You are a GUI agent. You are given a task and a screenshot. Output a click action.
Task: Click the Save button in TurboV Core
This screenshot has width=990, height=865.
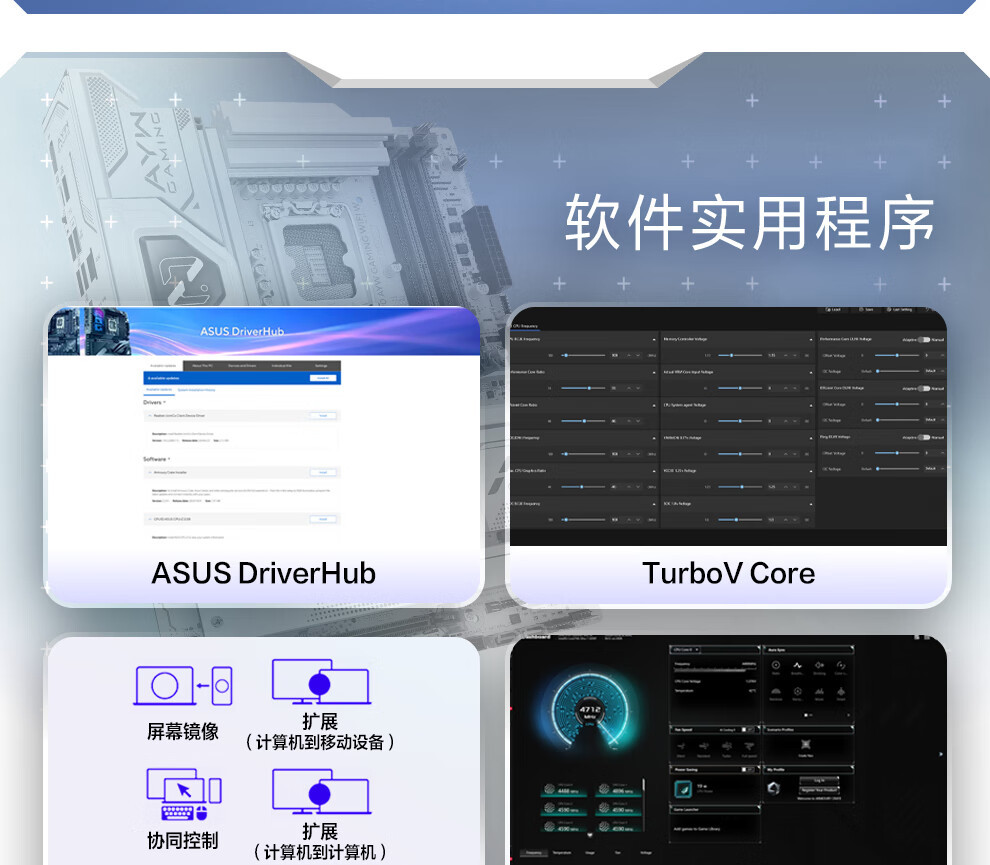(x=867, y=310)
